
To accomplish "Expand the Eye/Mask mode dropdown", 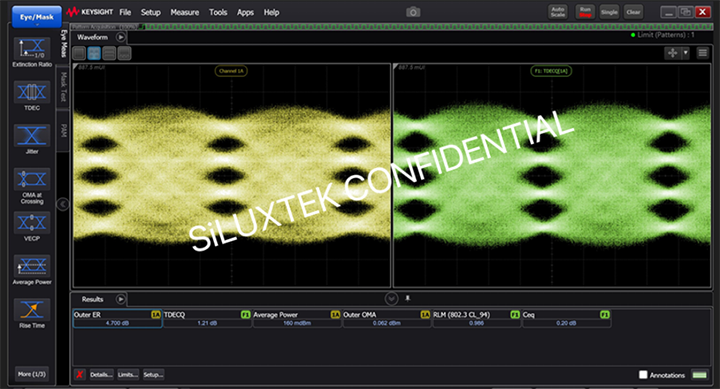I will coord(36,17).
